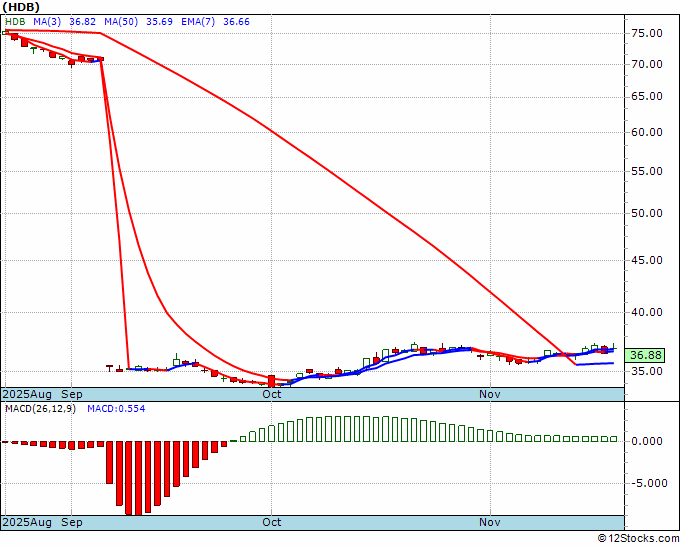Click the 0.000 MACD axis label

pos(647,441)
